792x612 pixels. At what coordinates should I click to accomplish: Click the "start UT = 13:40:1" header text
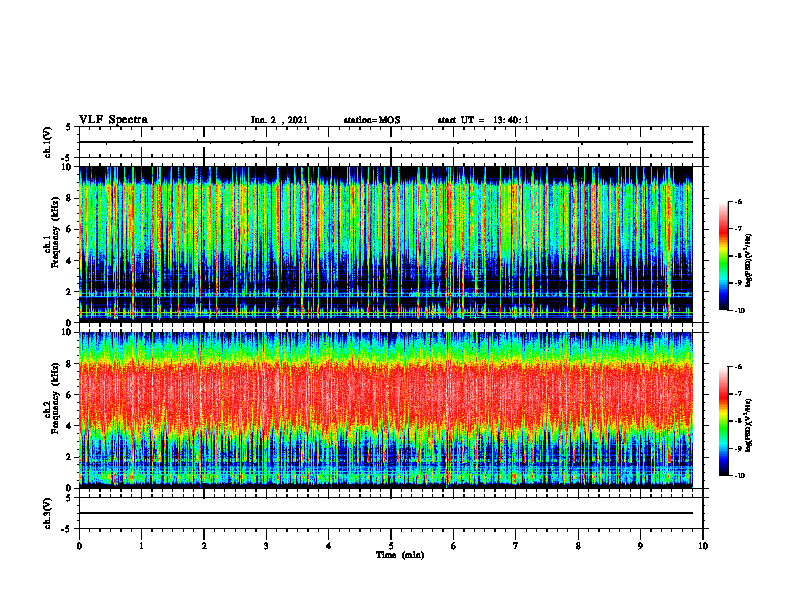(x=483, y=120)
